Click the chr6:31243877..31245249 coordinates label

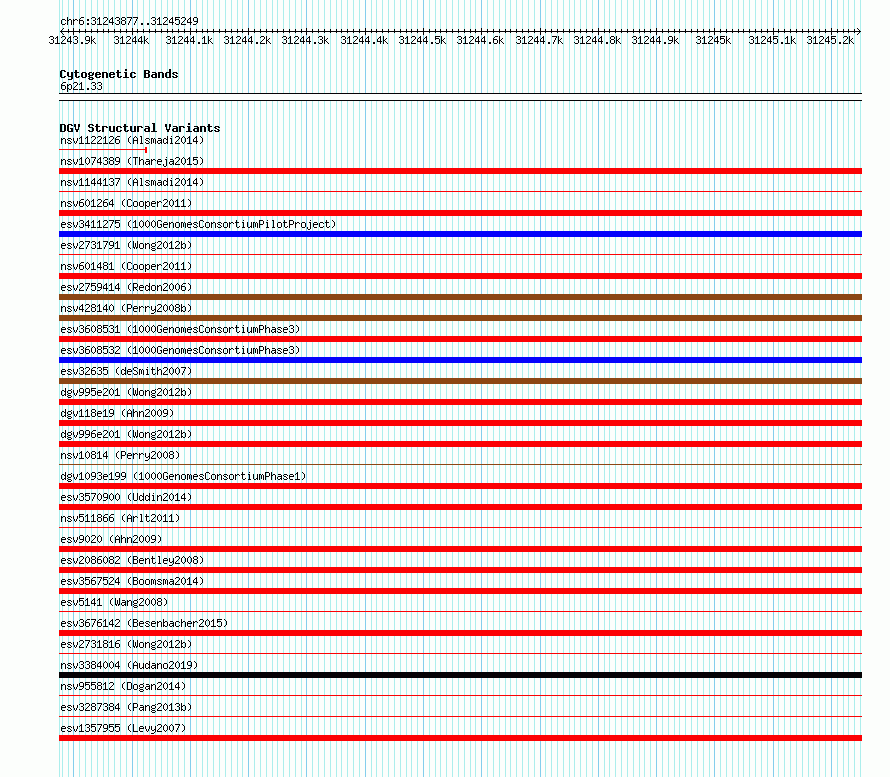129,21
